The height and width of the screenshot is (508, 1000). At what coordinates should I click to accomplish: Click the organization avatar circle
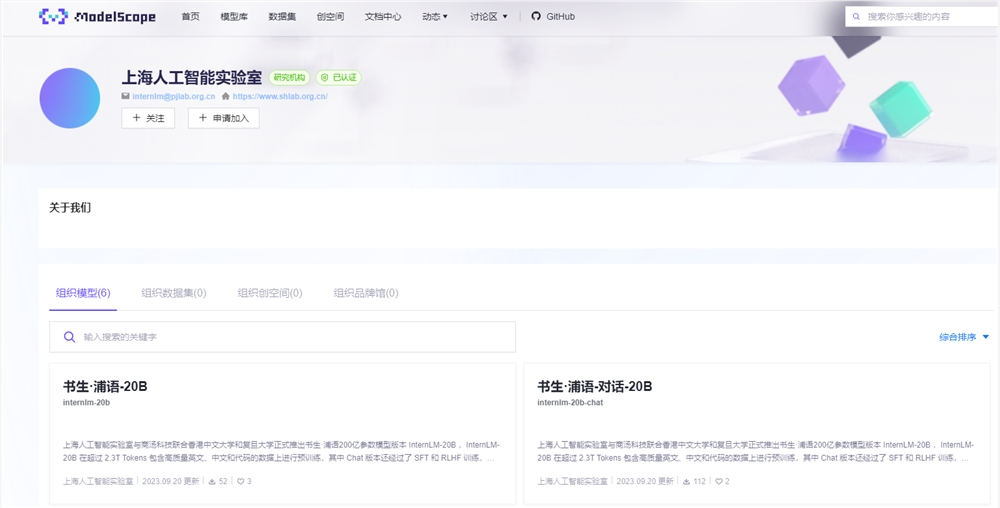[70, 98]
